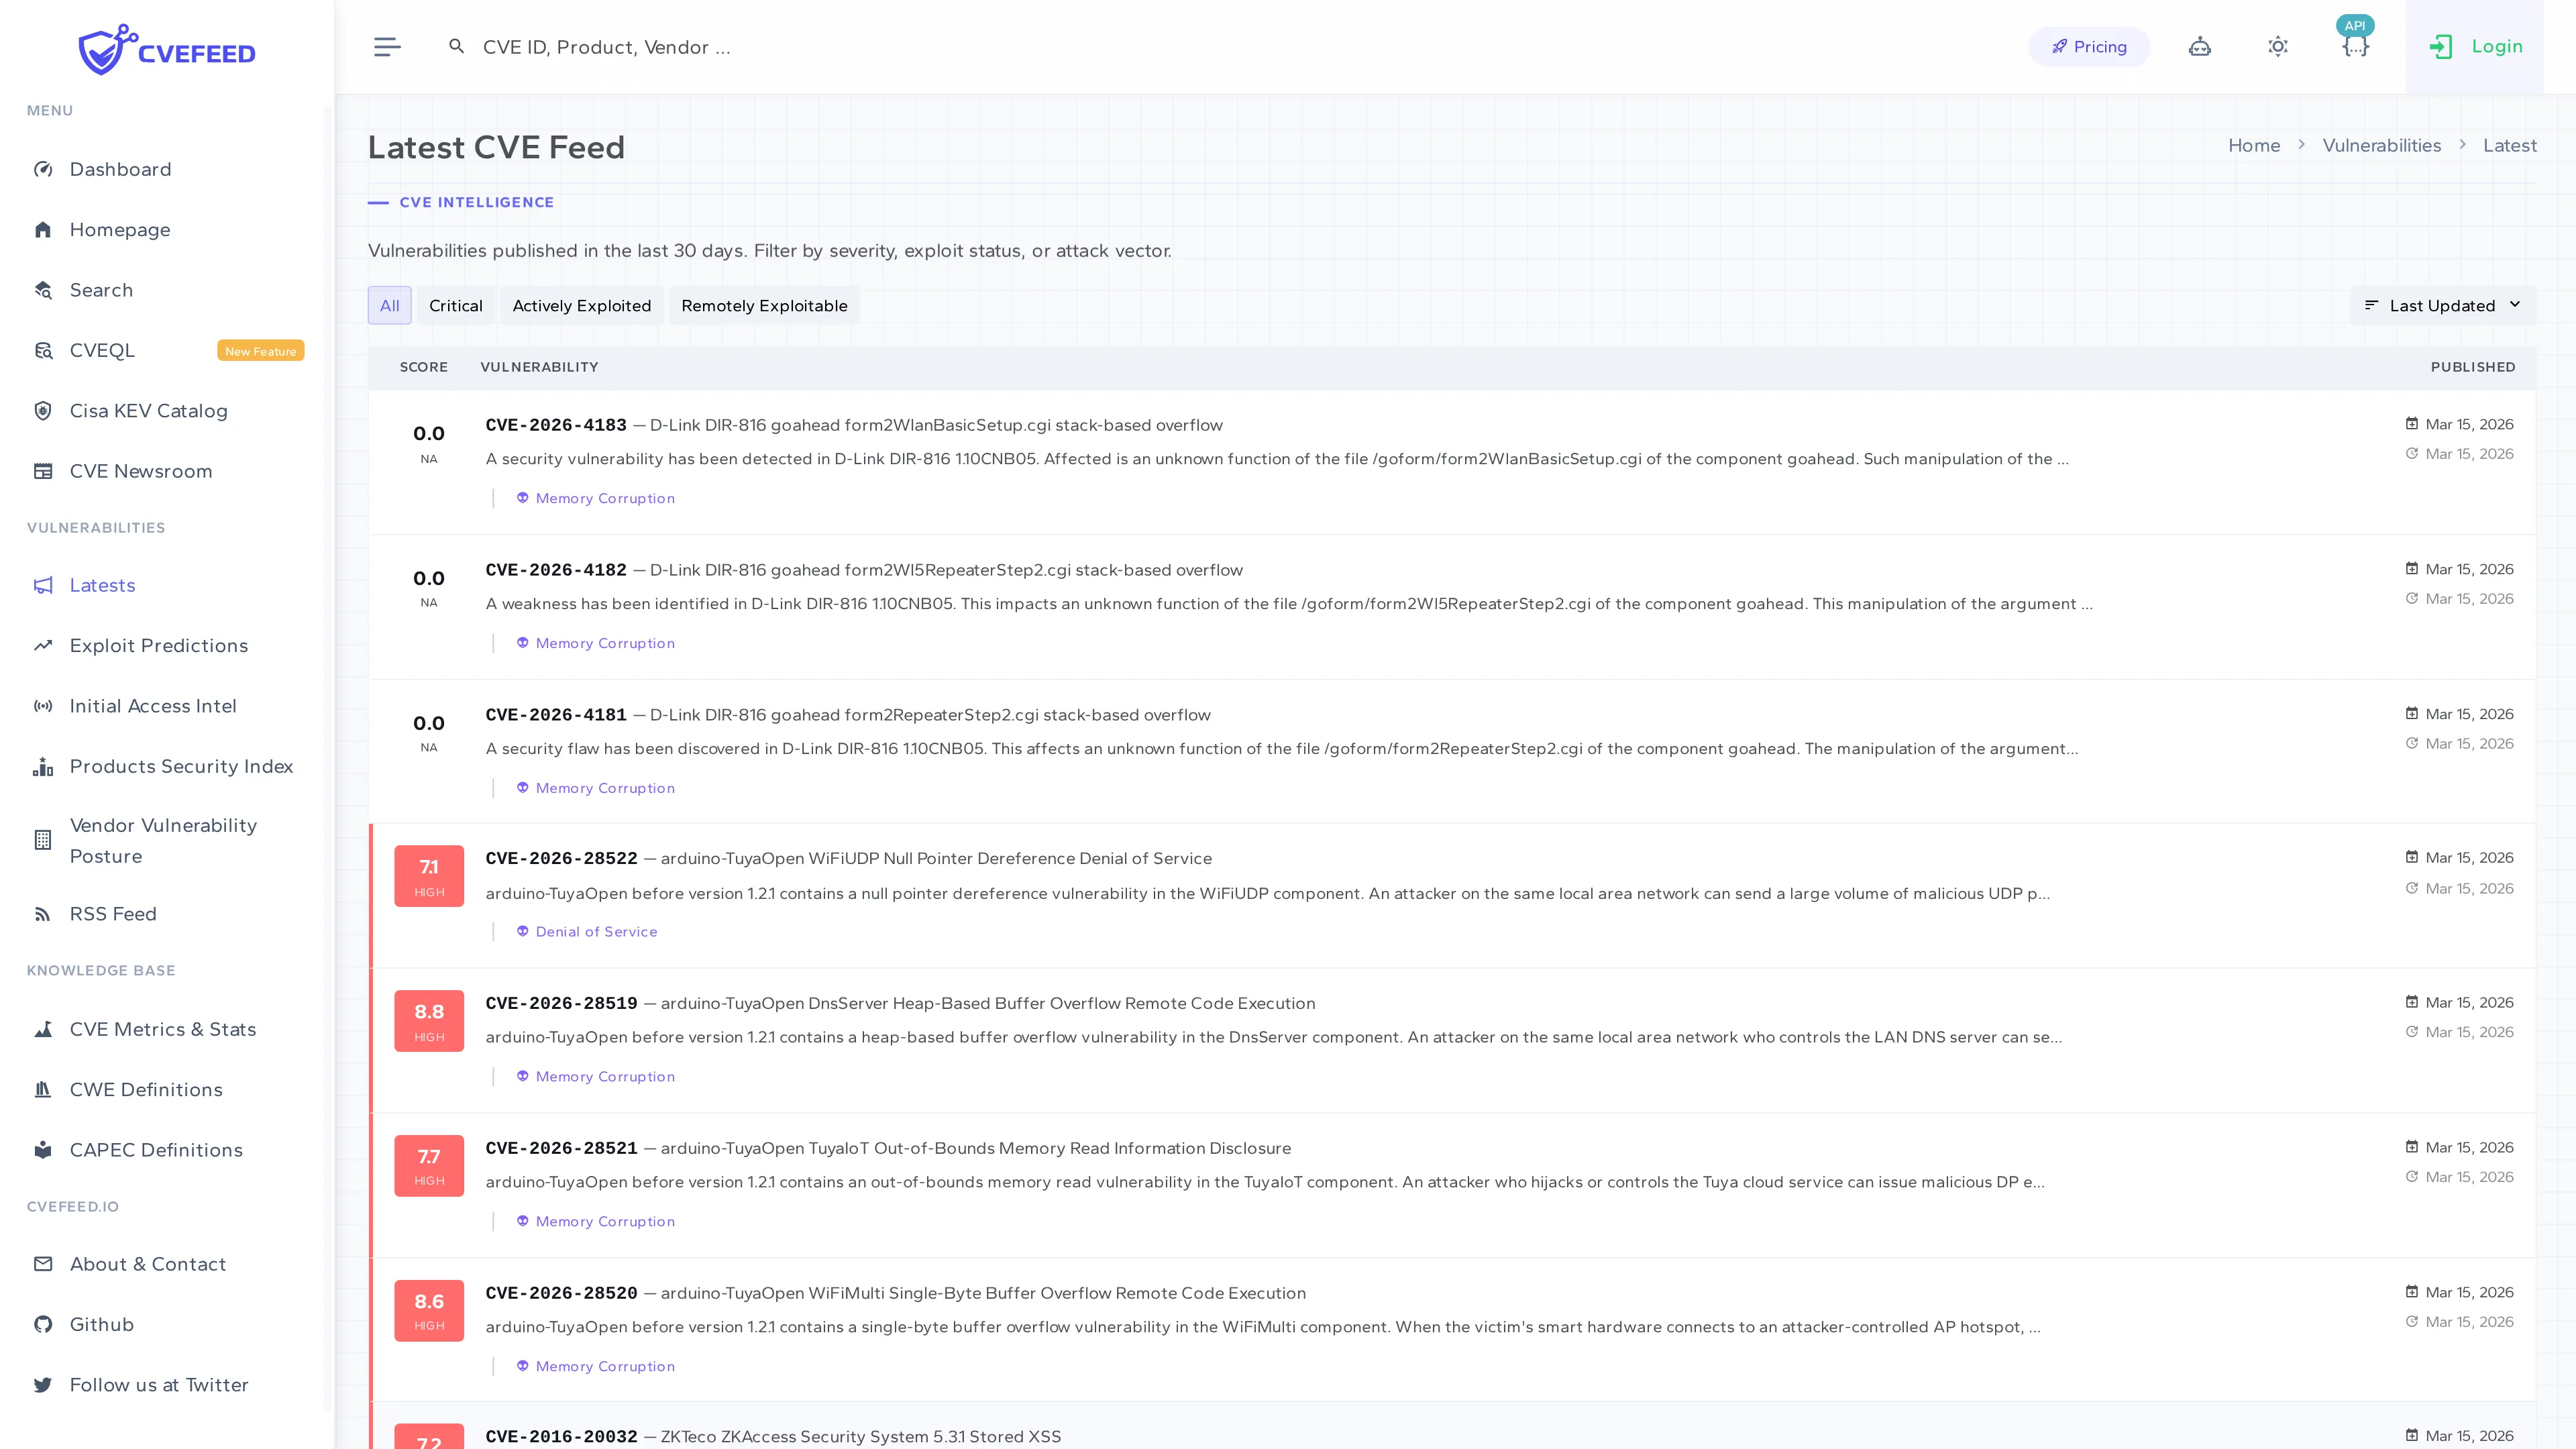Open CVE-2026-28519 vulnerability link
The width and height of the screenshot is (2576, 1449).
click(561, 1002)
